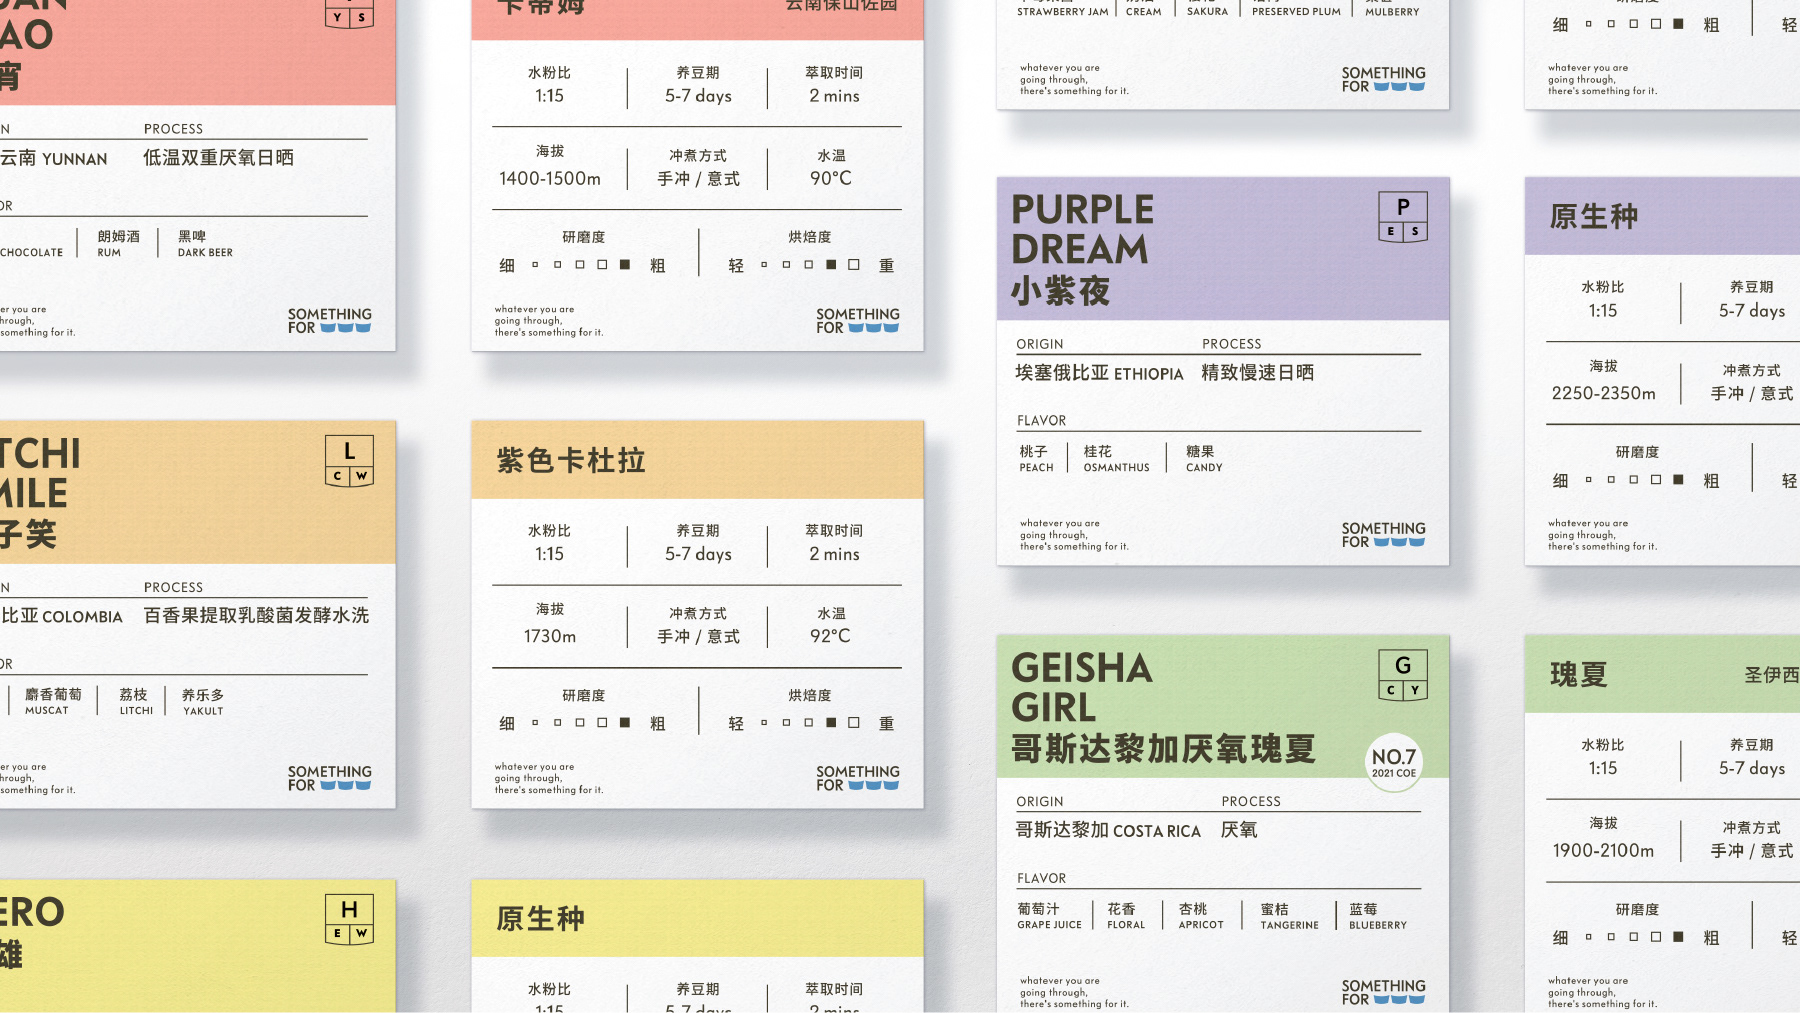Click the 麝香葡萄 MUSCAT flavor
Screen dimensions: 1800x1013
53,701
